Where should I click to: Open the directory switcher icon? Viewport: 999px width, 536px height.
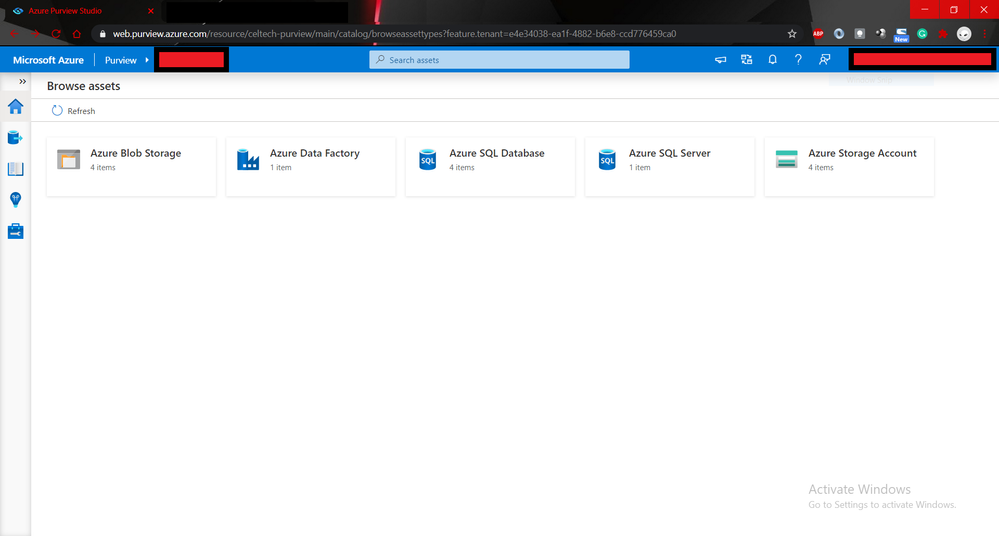[x=747, y=60]
